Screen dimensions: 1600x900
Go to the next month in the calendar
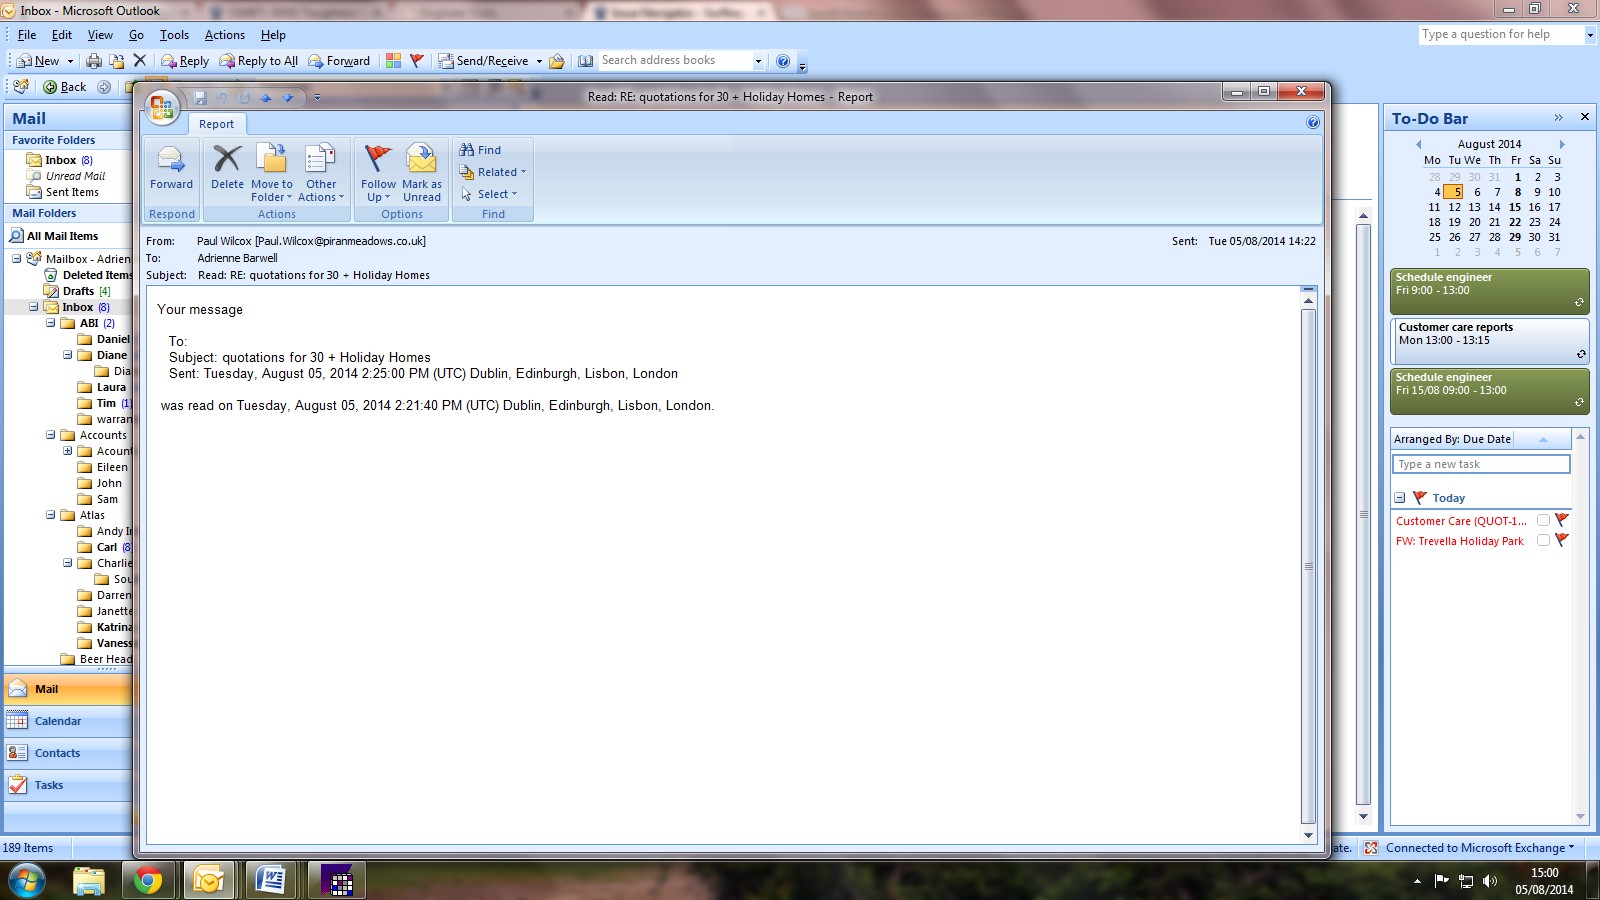click(x=1562, y=144)
